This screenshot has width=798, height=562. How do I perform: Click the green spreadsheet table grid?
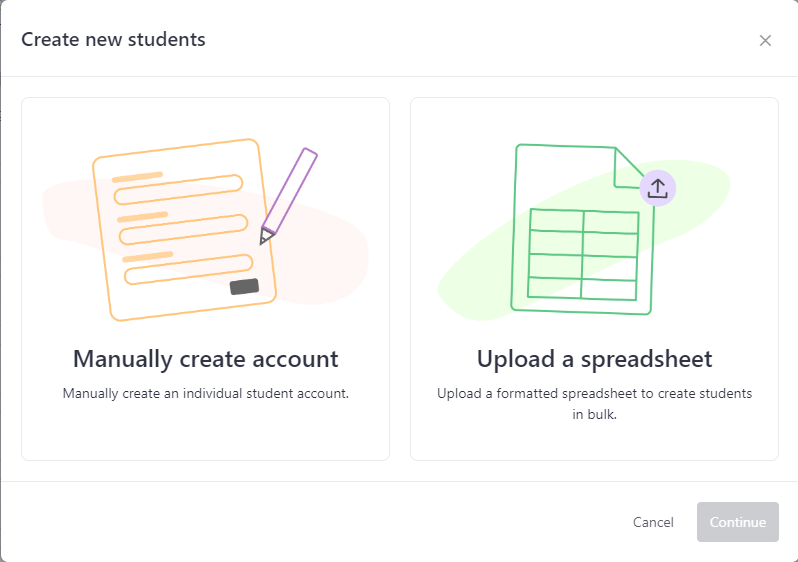583,254
